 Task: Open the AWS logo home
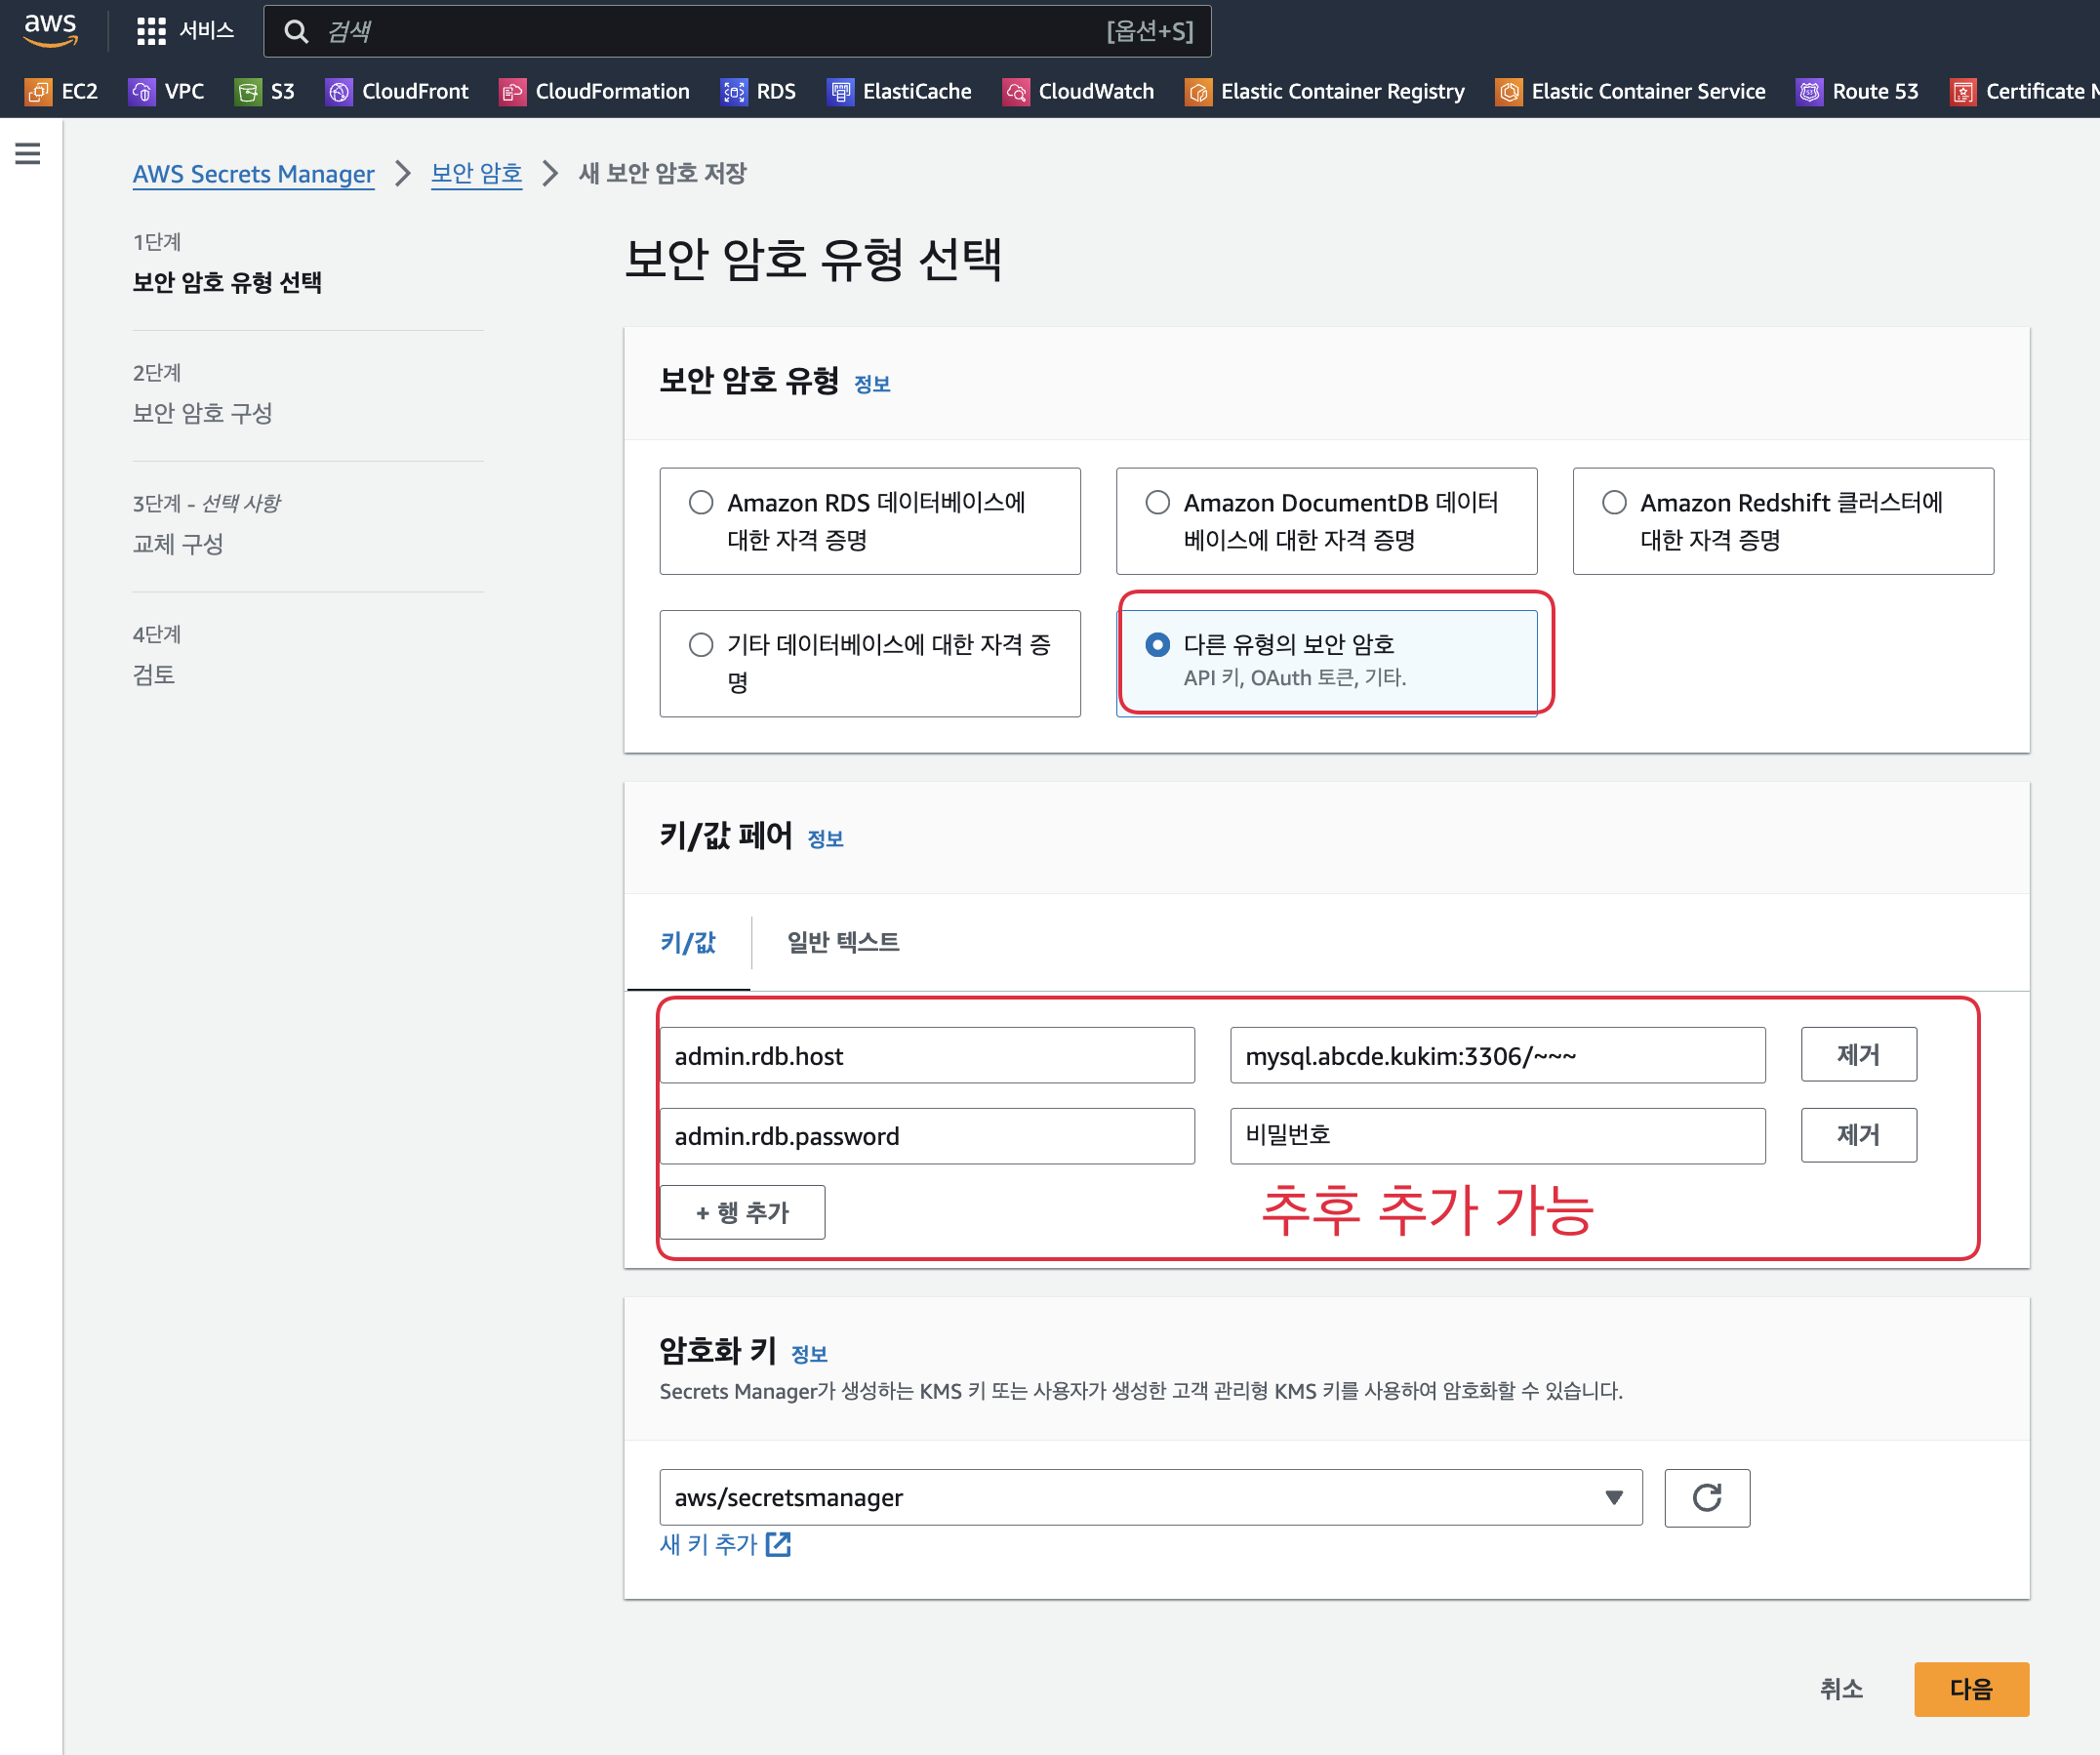click(x=50, y=30)
